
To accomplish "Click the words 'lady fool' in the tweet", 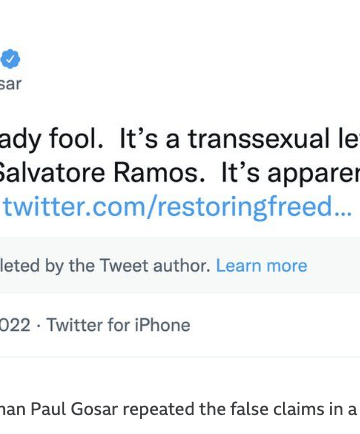I will [x=51, y=140].
